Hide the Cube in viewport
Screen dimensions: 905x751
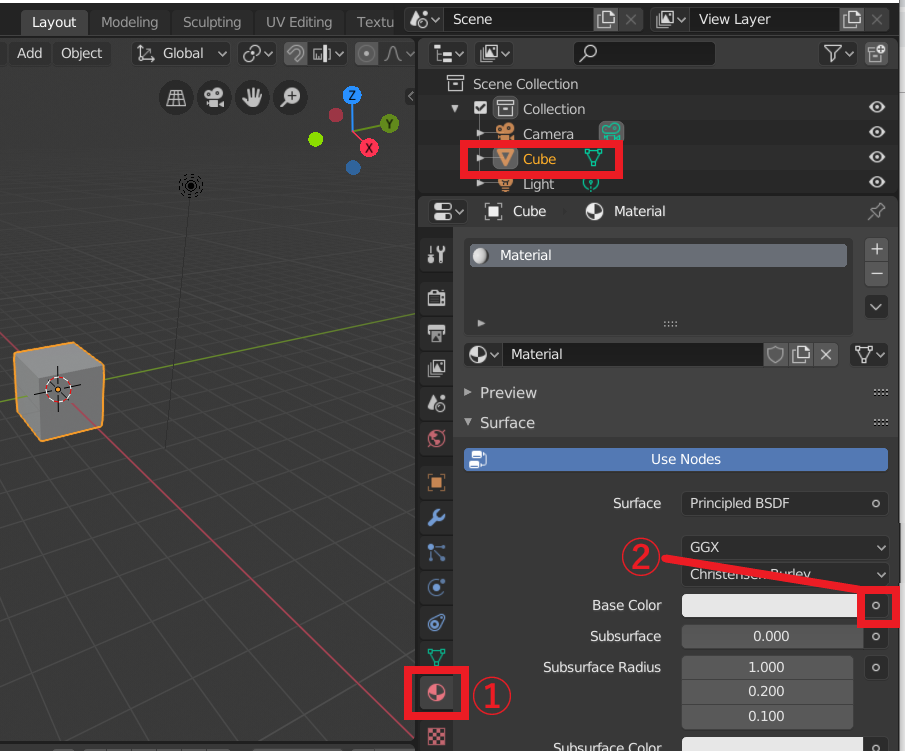click(x=877, y=157)
